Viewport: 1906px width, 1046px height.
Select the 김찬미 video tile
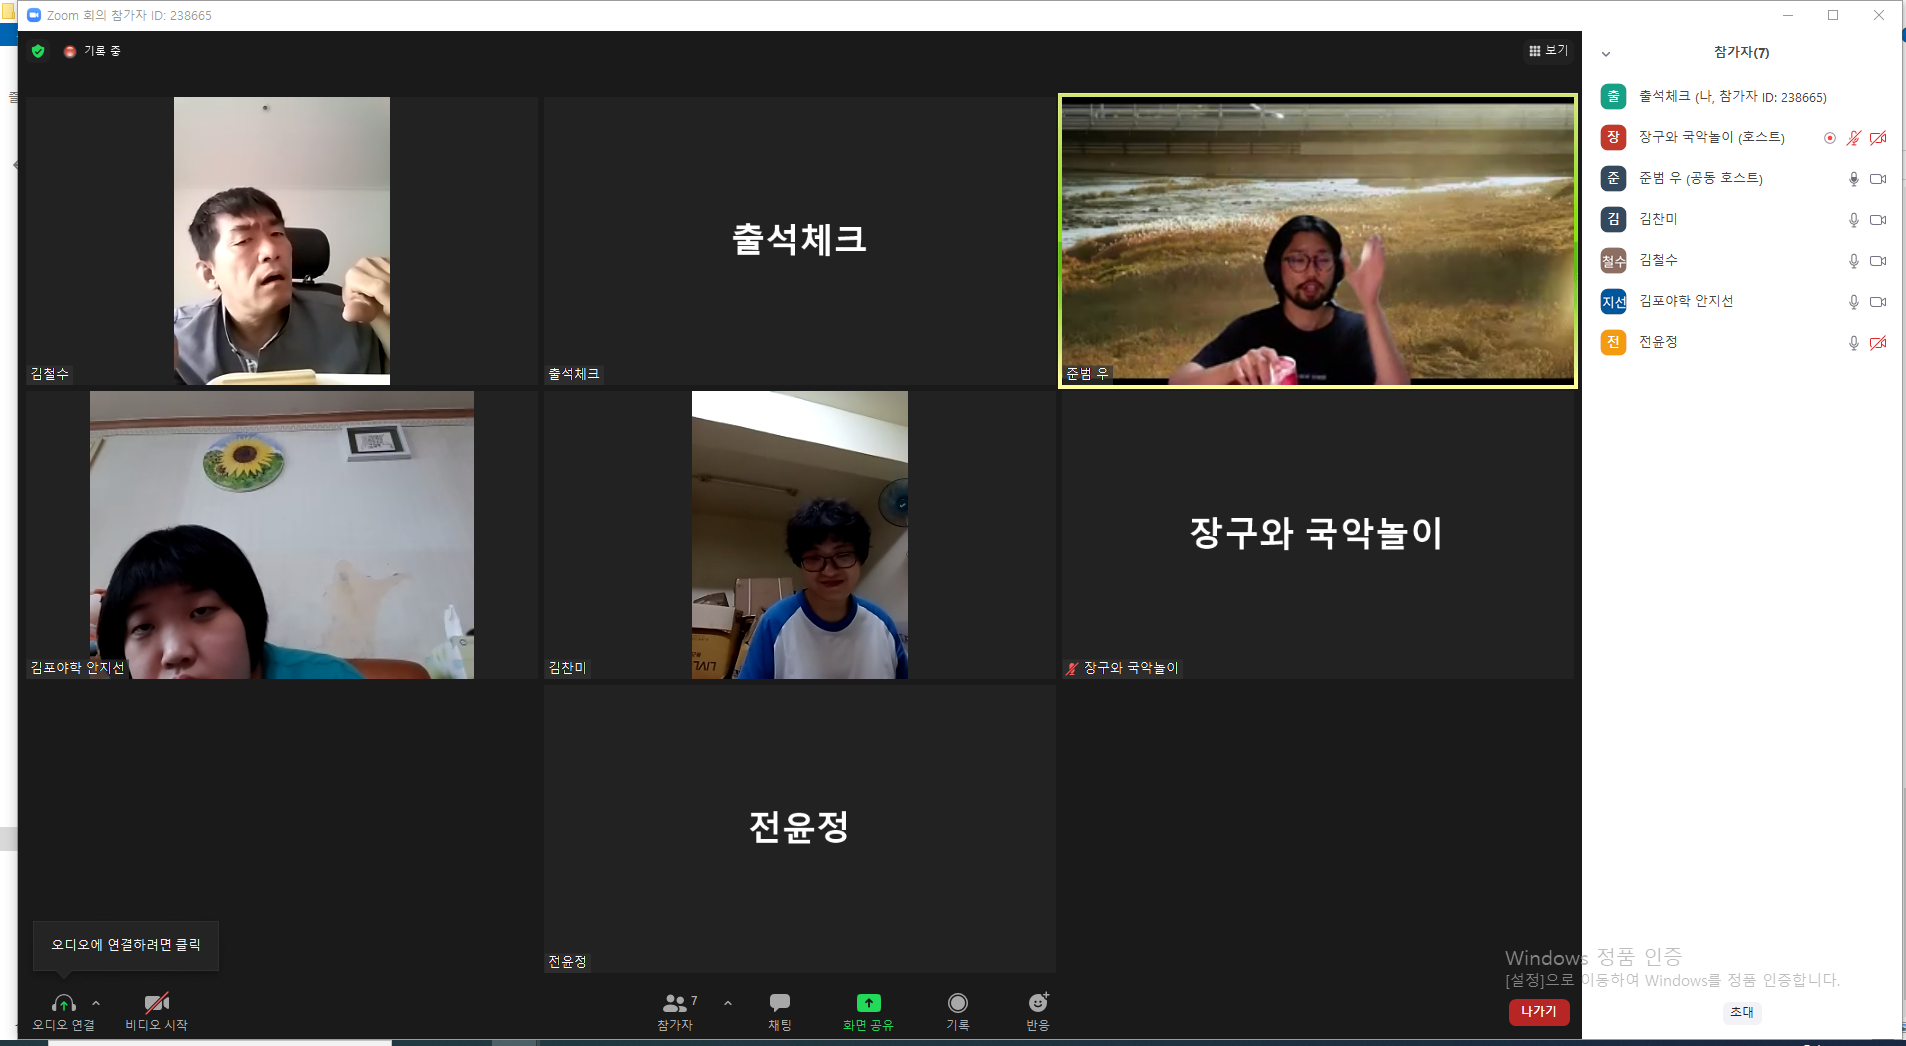click(800, 535)
